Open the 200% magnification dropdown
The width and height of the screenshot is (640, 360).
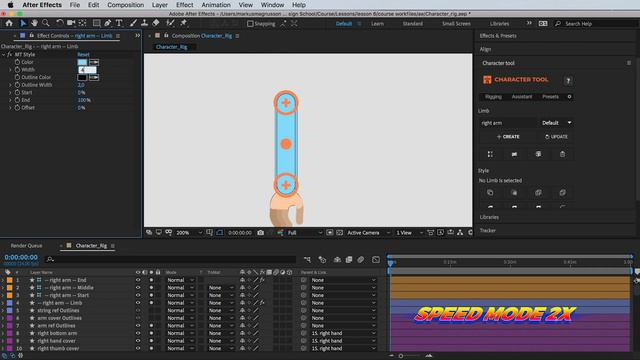click(189, 233)
